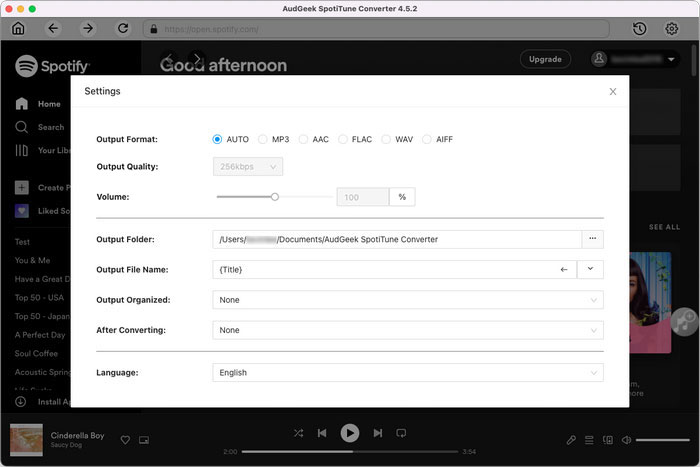Screen dimensions: 700x467
Task: Click the song progress bar
Action: 350,452
